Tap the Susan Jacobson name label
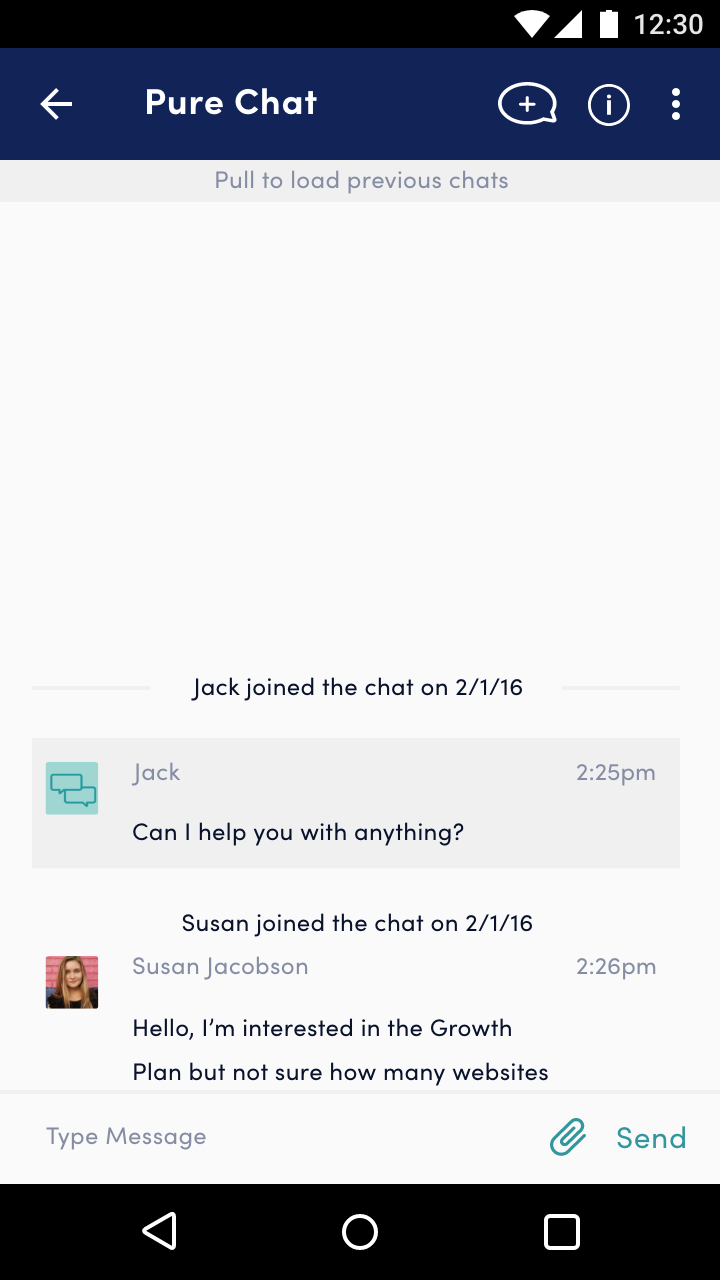The height and width of the screenshot is (1280, 720). tap(220, 966)
